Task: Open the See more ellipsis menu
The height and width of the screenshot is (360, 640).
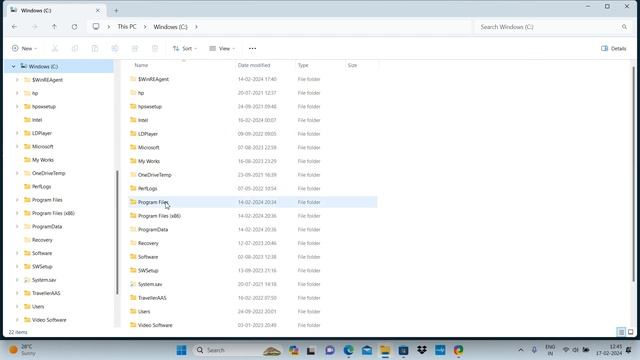Action: (252, 49)
